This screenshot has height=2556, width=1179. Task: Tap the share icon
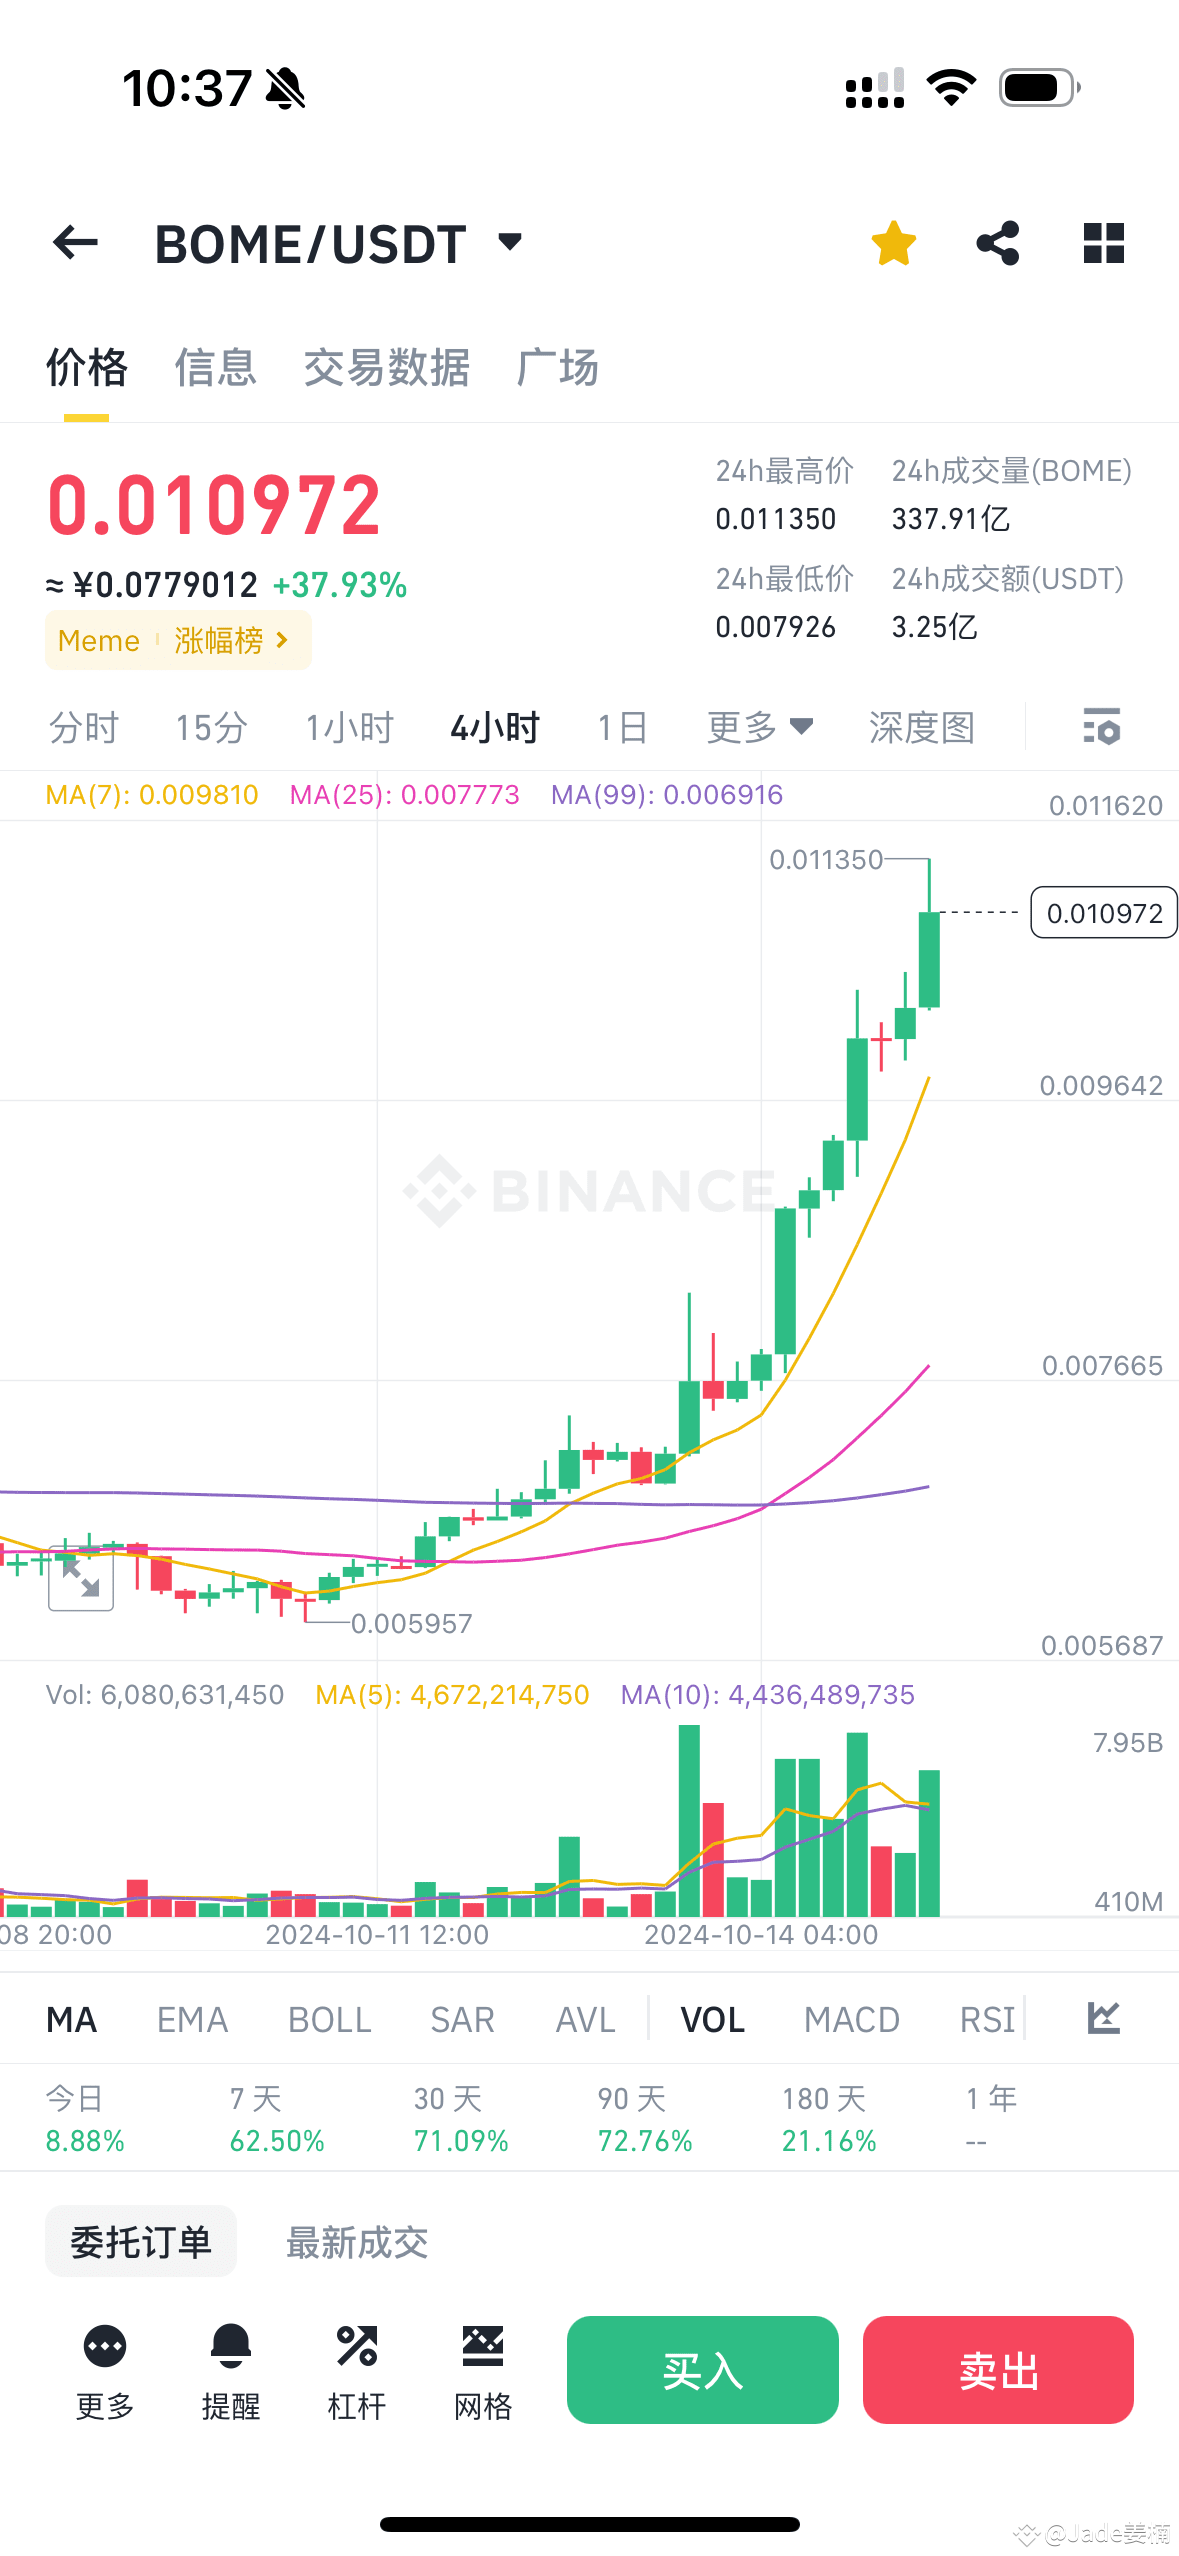(x=998, y=243)
